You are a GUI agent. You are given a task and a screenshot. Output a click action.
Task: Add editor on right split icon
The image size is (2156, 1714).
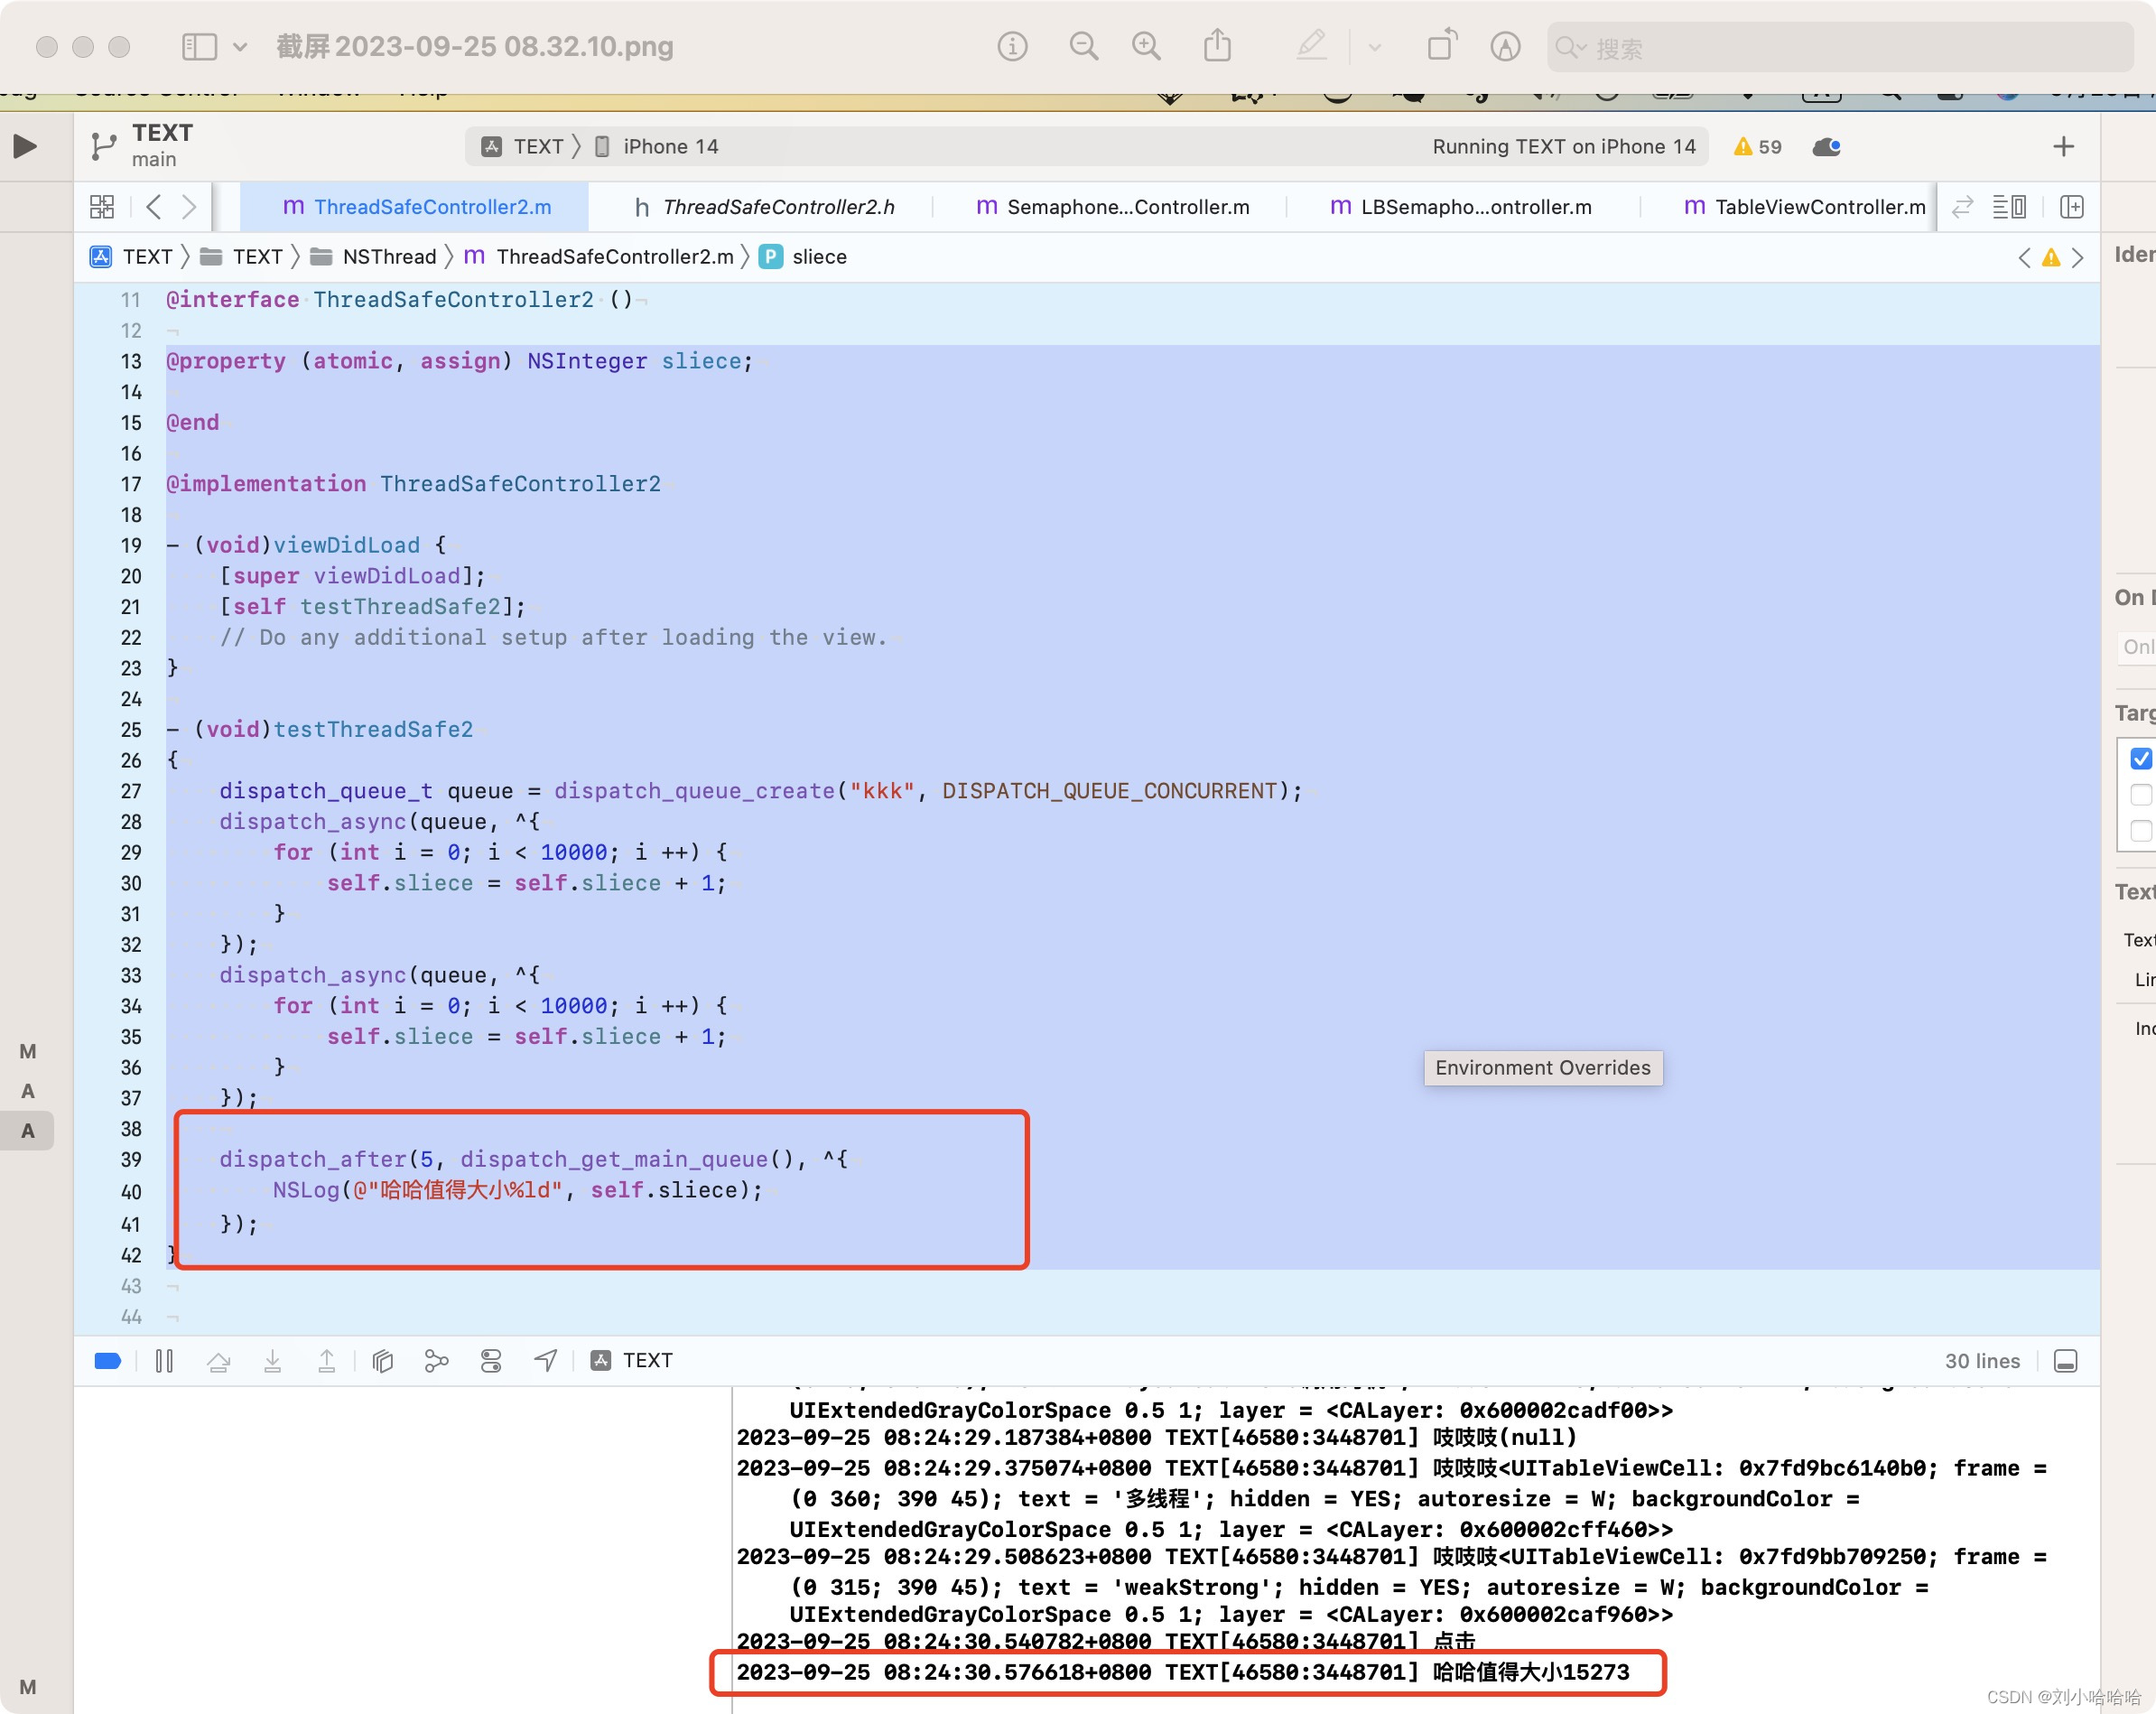[2072, 207]
